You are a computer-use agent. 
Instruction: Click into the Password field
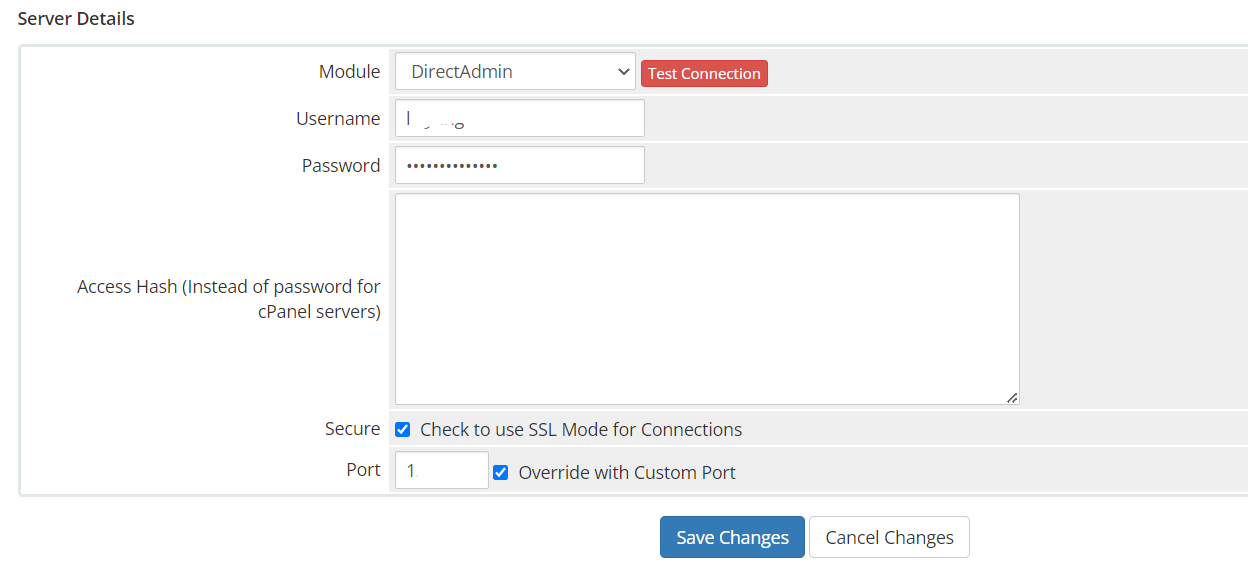coord(519,166)
